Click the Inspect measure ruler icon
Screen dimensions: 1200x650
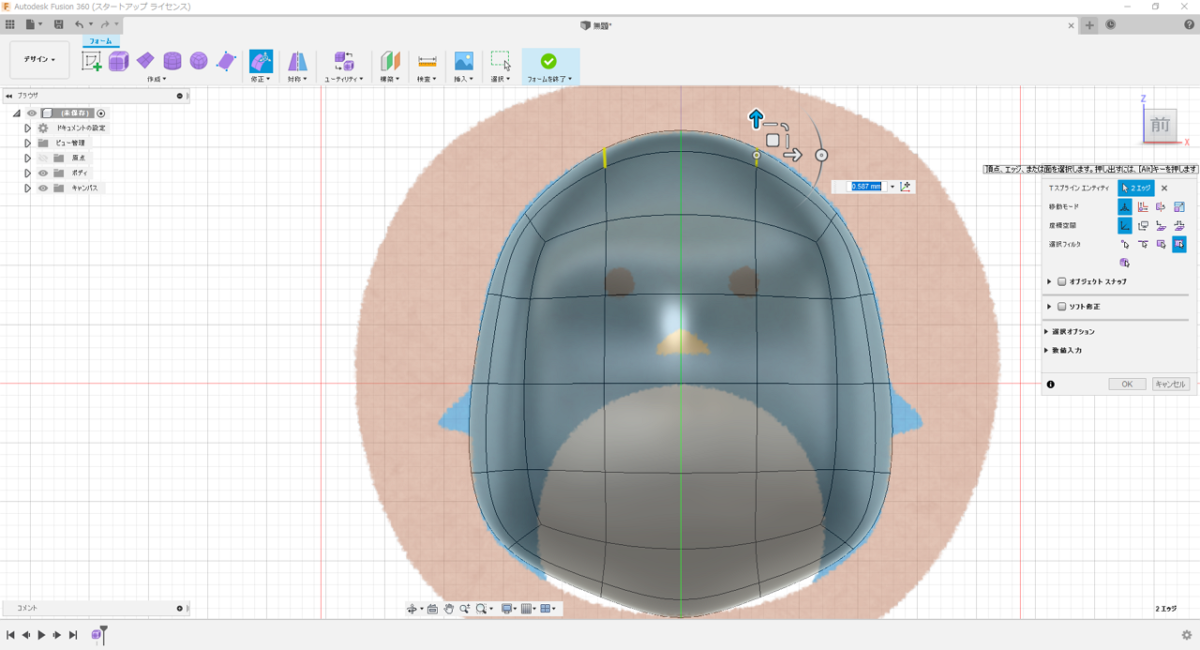pyautogui.click(x=427, y=61)
